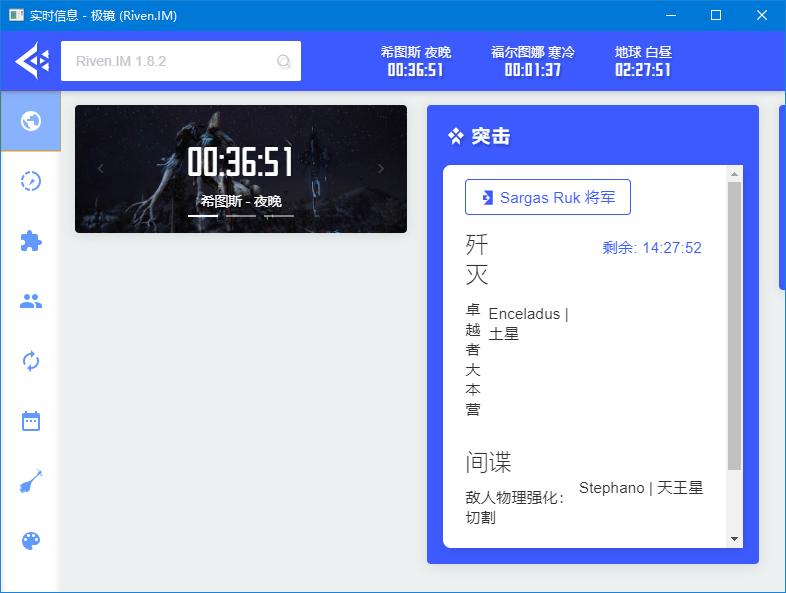The width and height of the screenshot is (786, 593).
Task: Click the 福尔图娜 寒冷 timer in header
Action: tap(532, 61)
